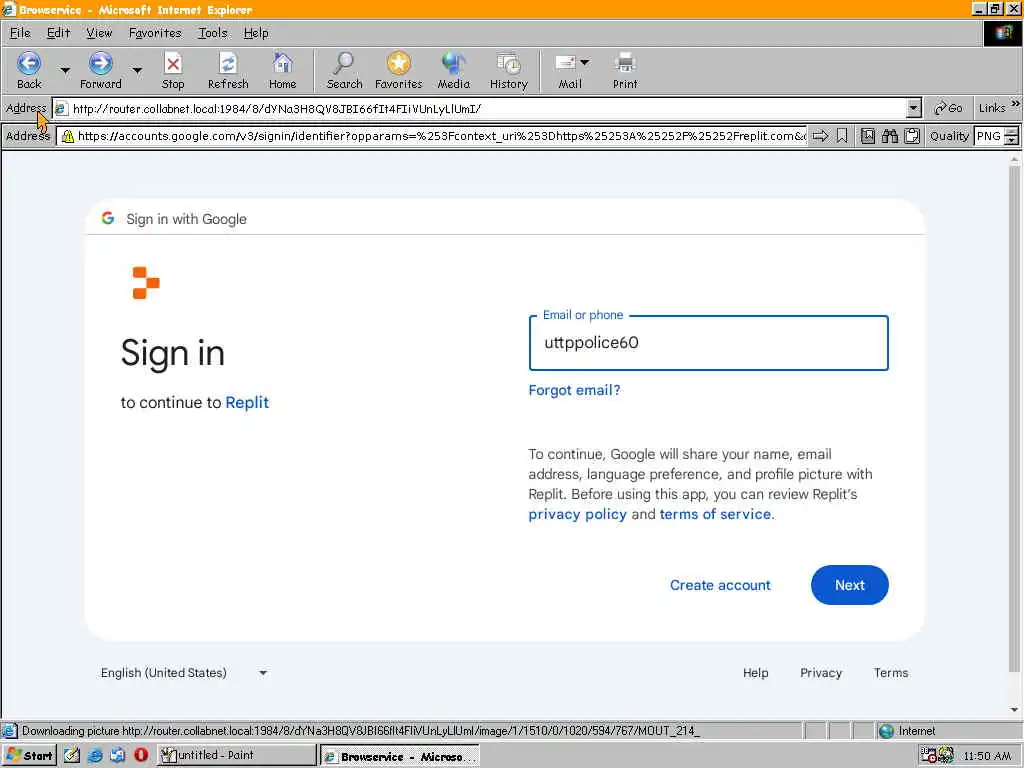1024x768 pixels.
Task: Expand the IE address bar dropdown
Action: tap(914, 108)
